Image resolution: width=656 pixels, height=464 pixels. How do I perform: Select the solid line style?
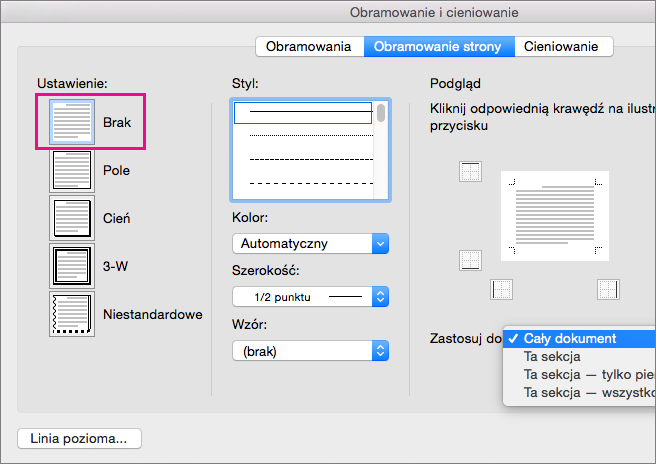click(x=303, y=112)
